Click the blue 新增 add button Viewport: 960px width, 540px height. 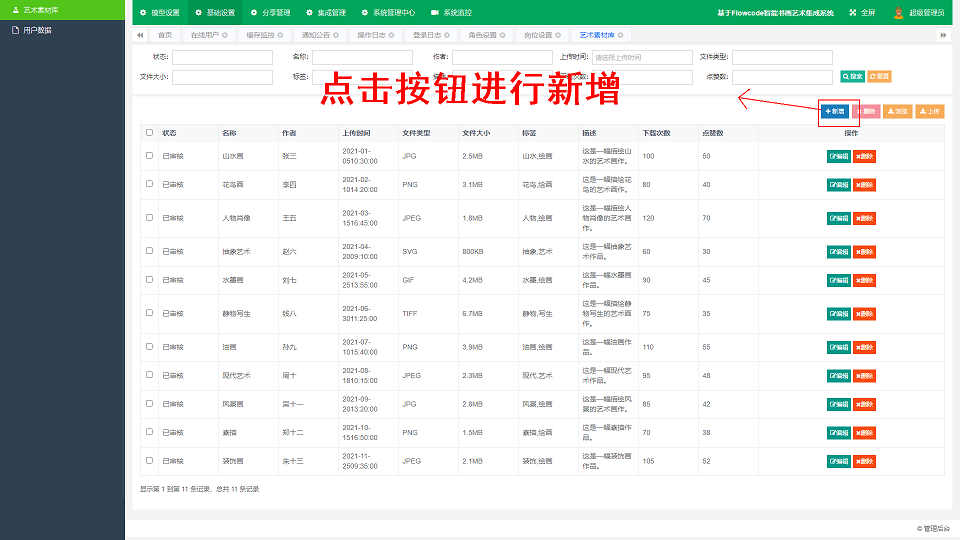point(835,111)
